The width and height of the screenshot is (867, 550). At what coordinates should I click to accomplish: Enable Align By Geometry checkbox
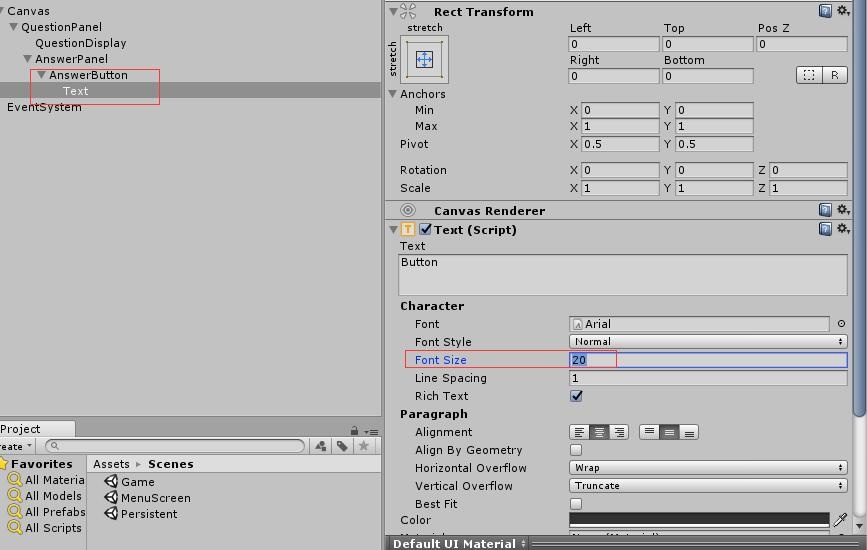tap(576, 450)
